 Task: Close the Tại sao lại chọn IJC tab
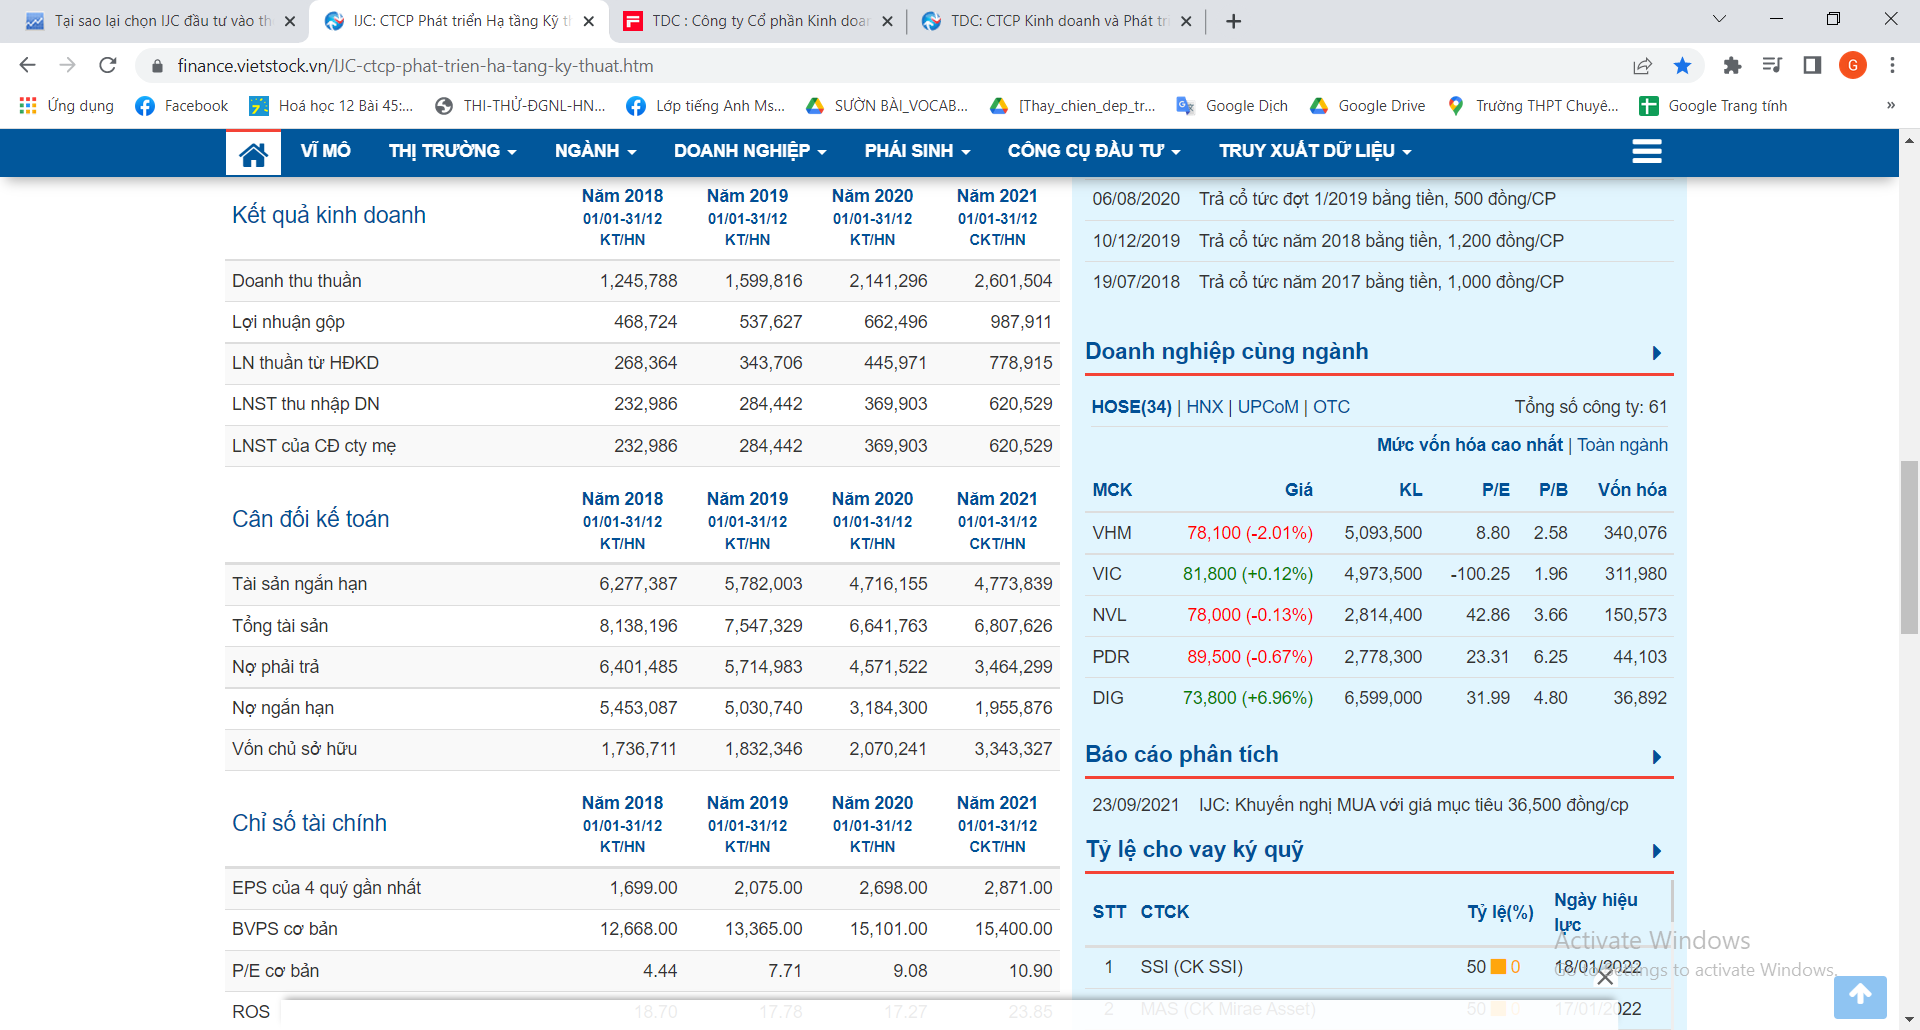coord(290,21)
